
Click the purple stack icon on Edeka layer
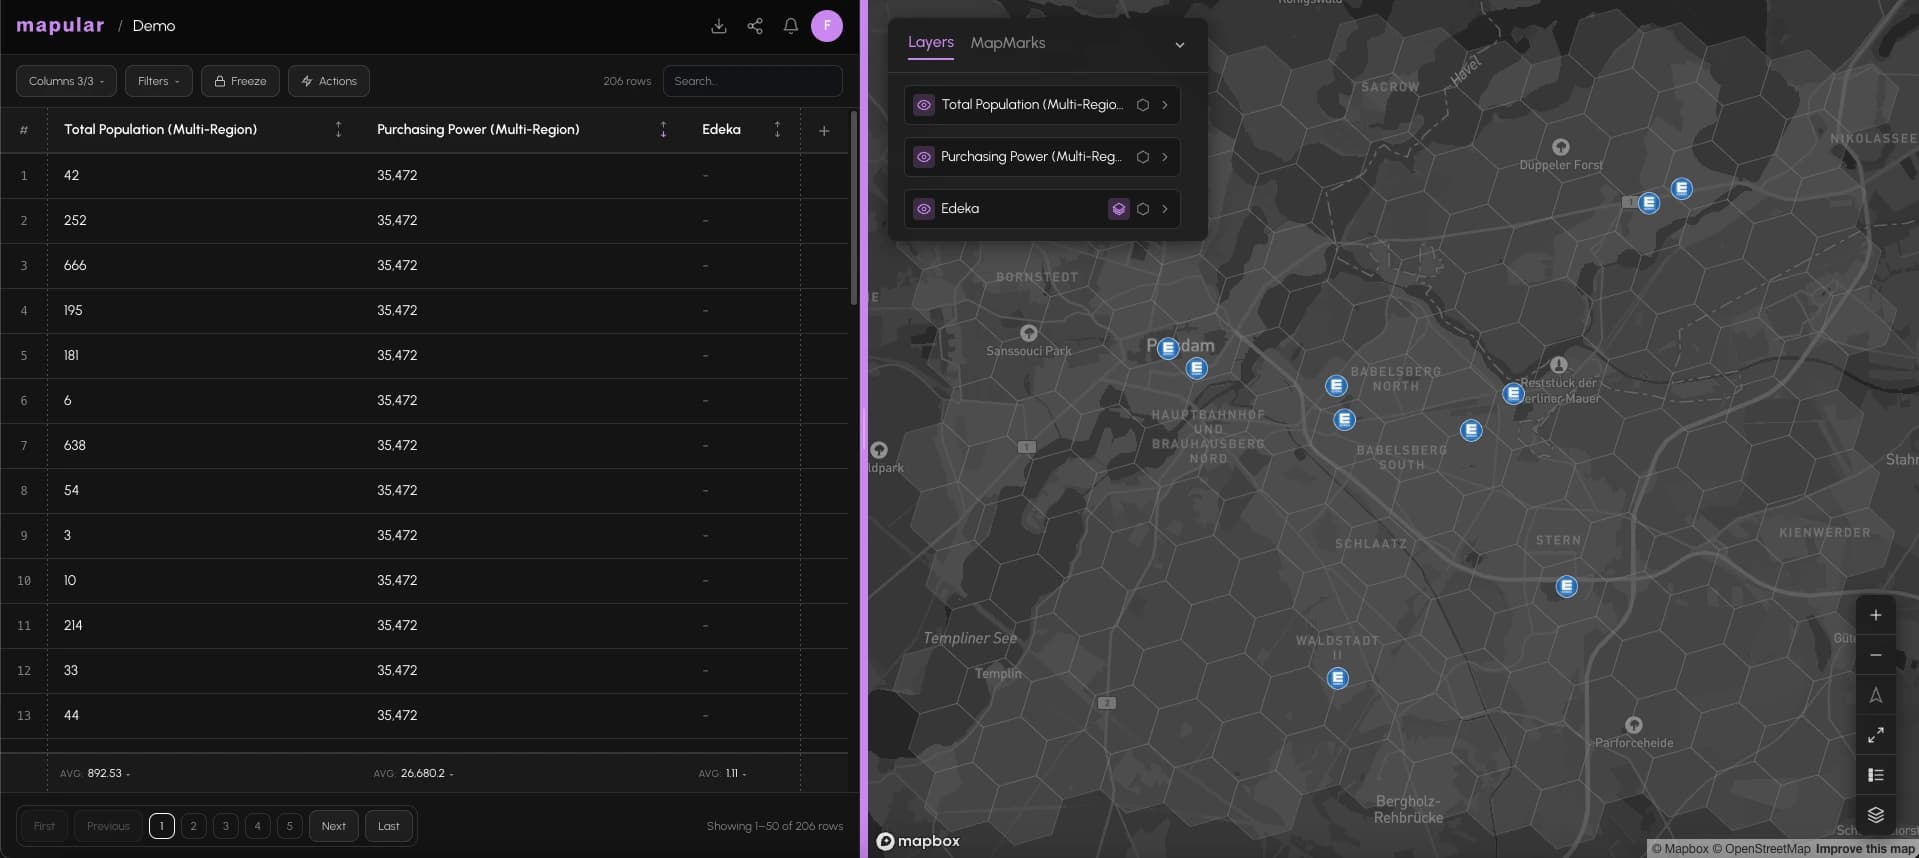1119,209
